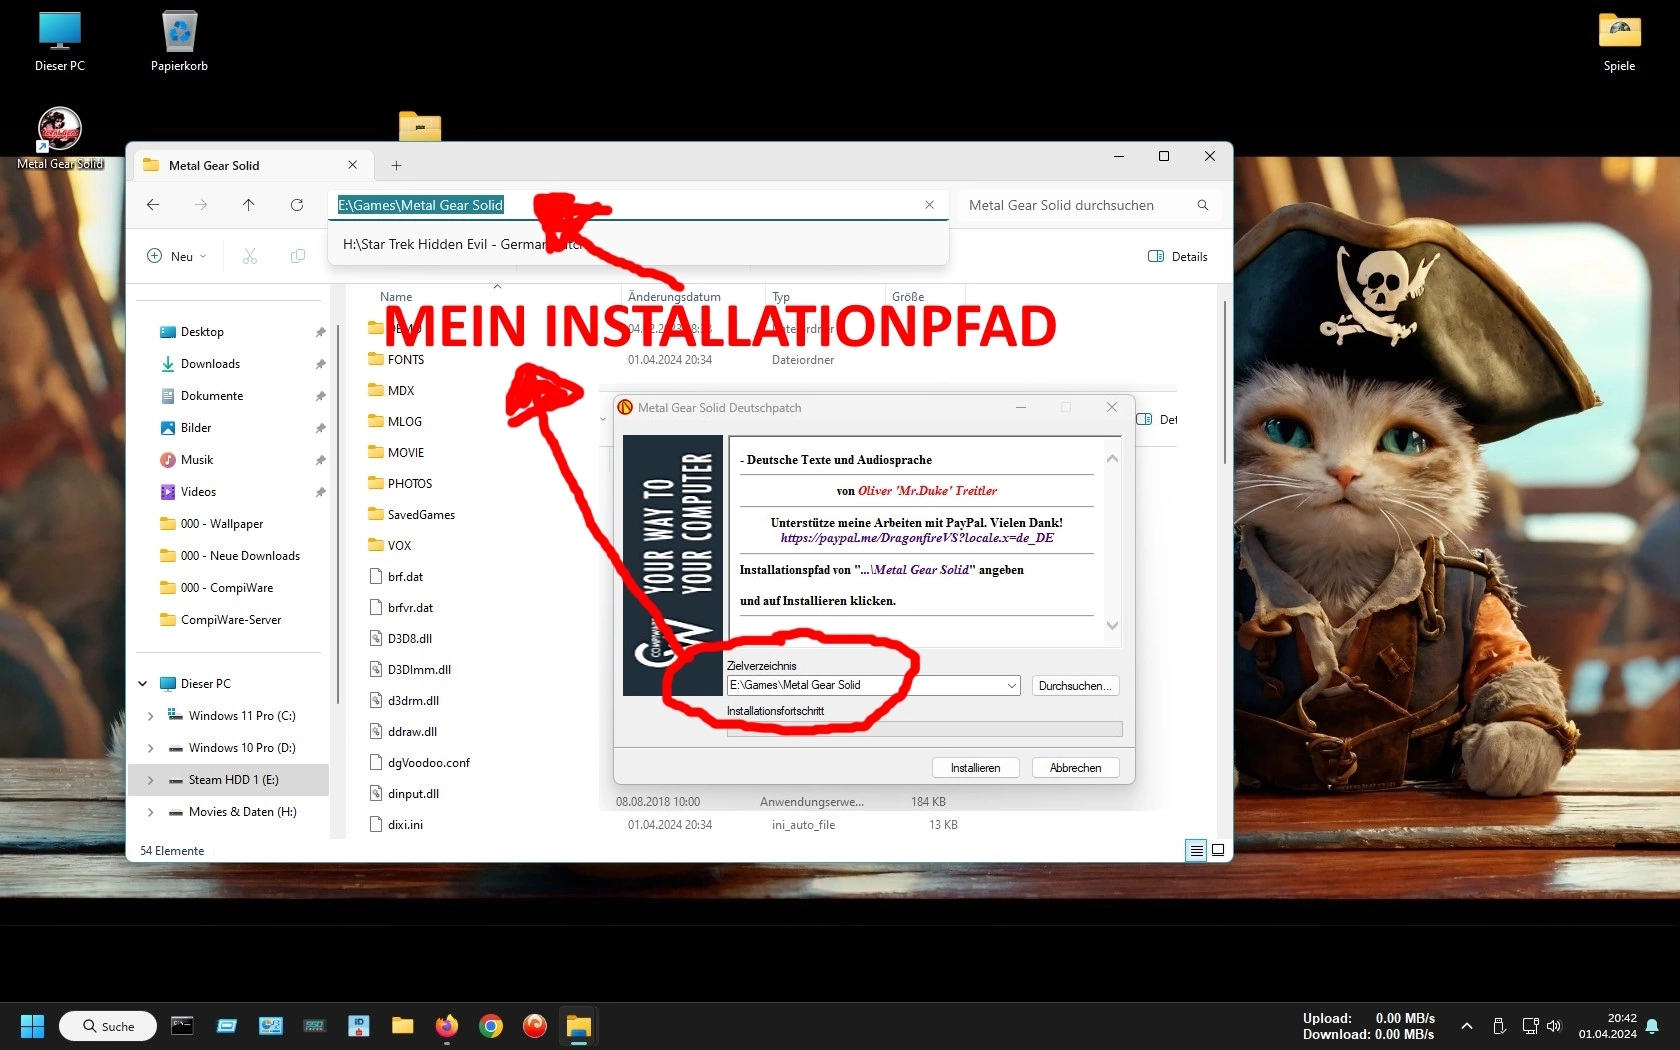Switch to large thumbnails view icon
Viewport: 1680px width, 1050px height.
(x=1218, y=850)
